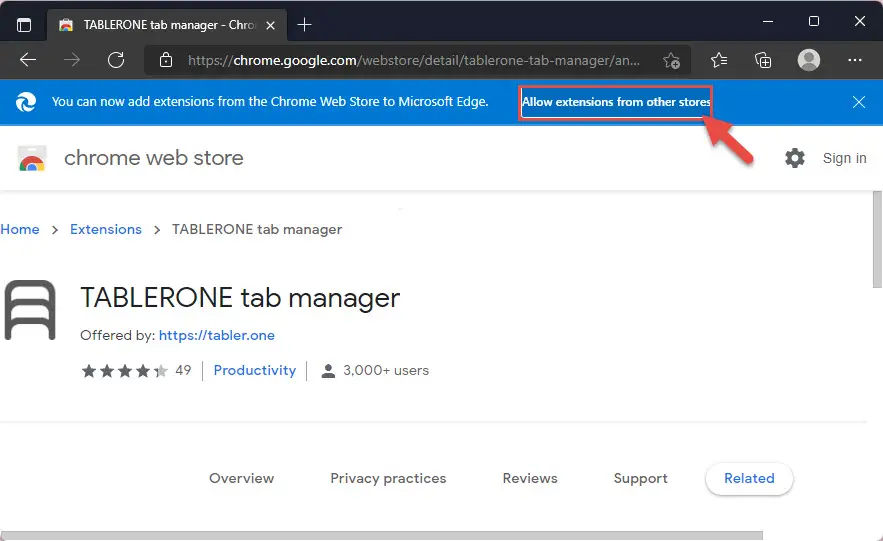Go to Home breadcrumb link

20,229
